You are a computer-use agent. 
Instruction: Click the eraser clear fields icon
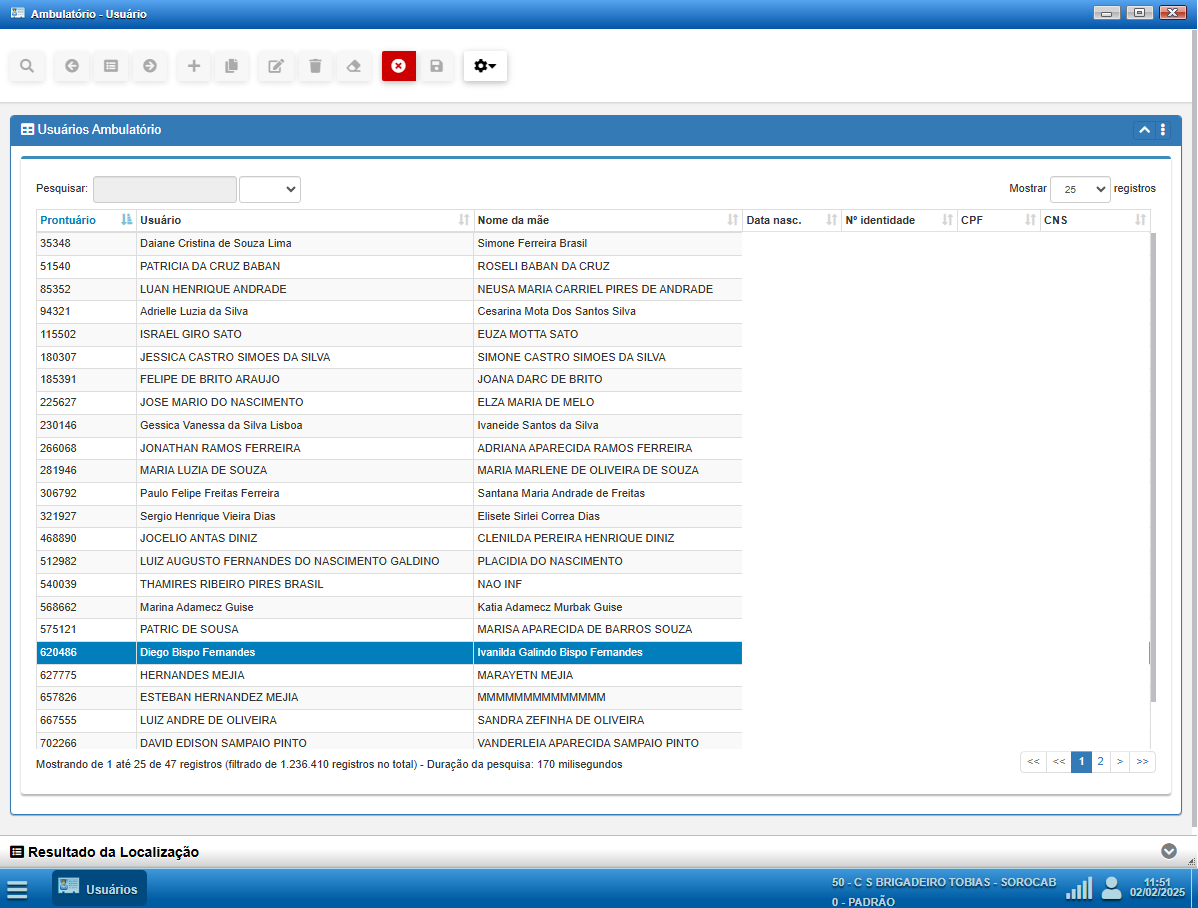tap(353, 66)
